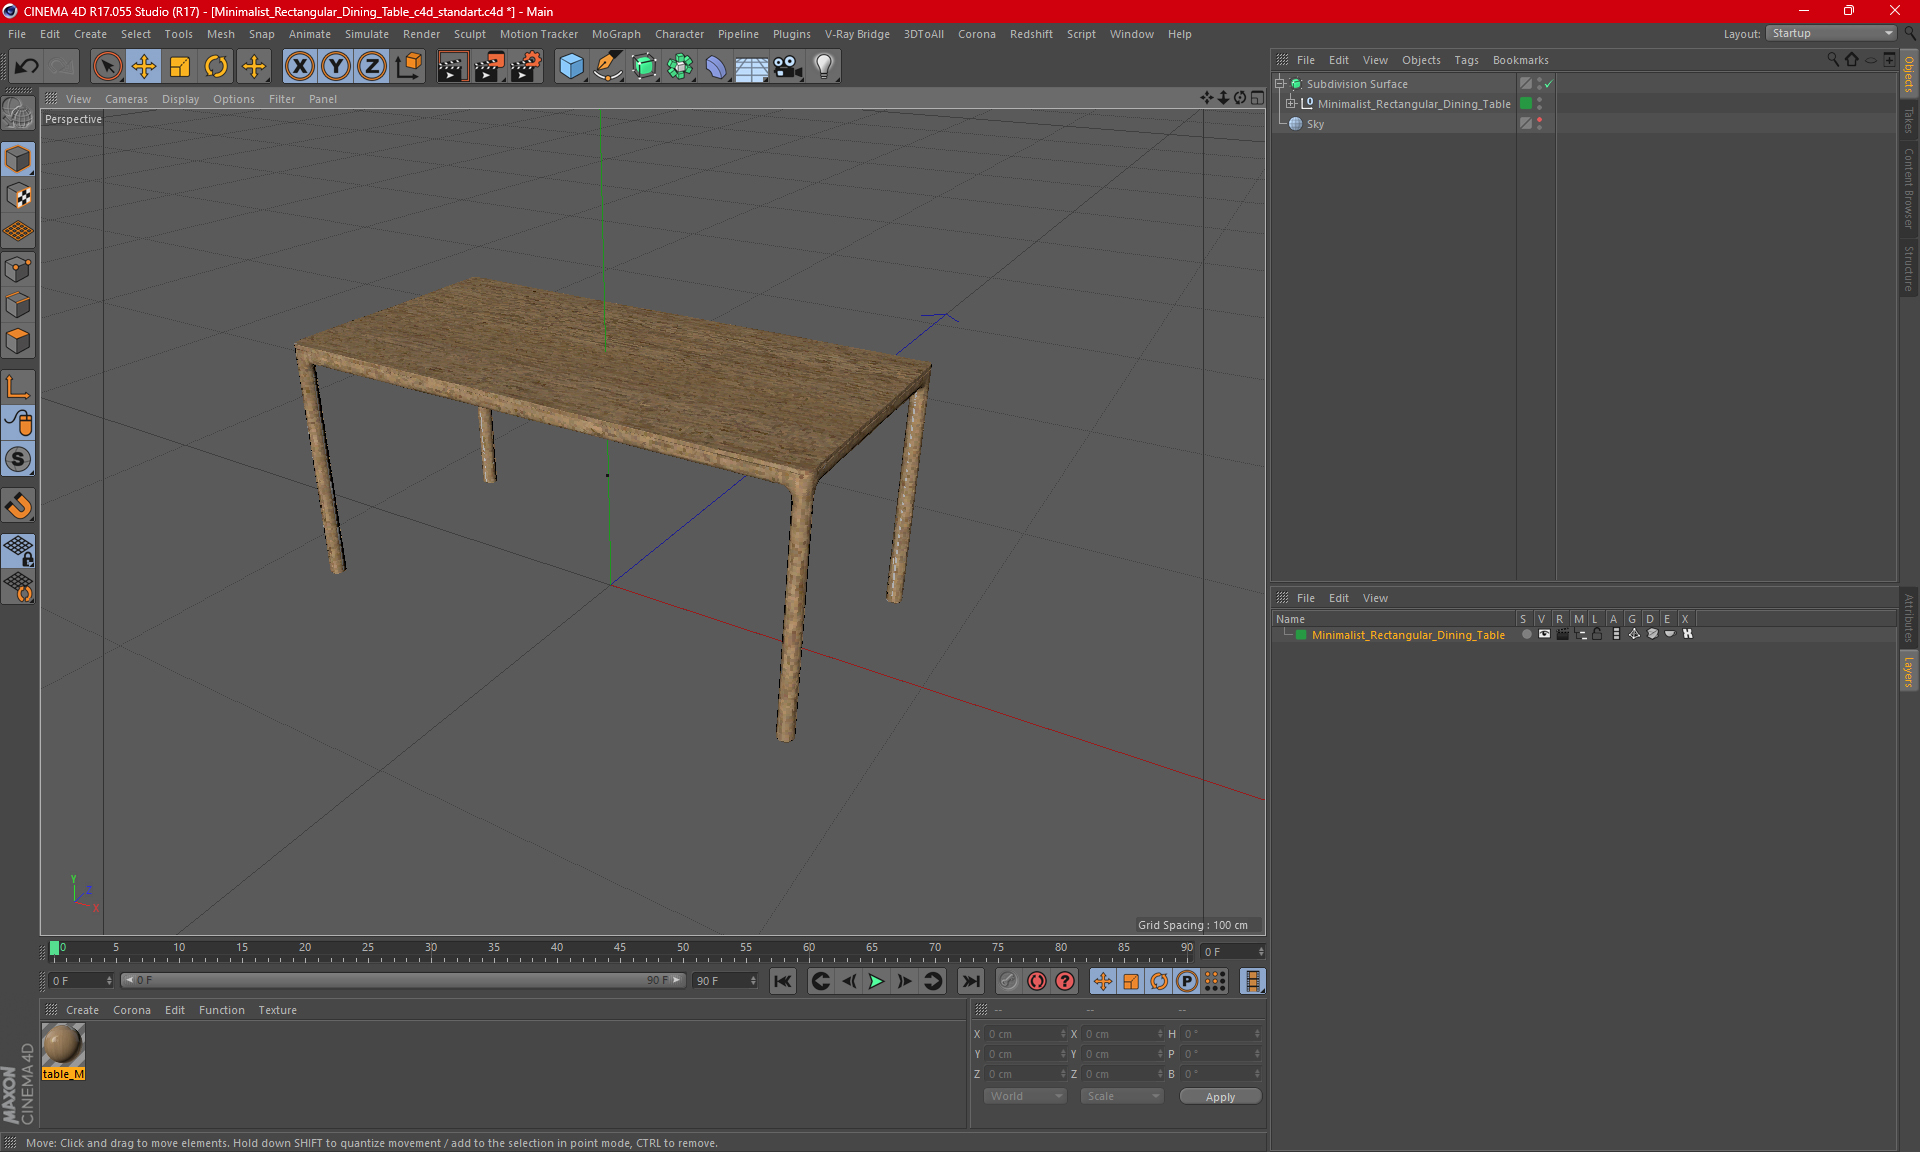
Task: Open the MoGraph menu
Action: [615, 34]
